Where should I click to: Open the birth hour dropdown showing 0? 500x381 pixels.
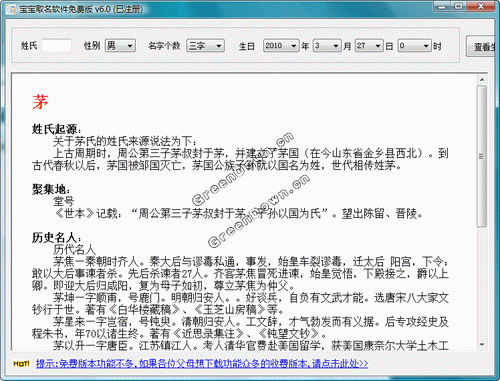pyautogui.click(x=414, y=45)
